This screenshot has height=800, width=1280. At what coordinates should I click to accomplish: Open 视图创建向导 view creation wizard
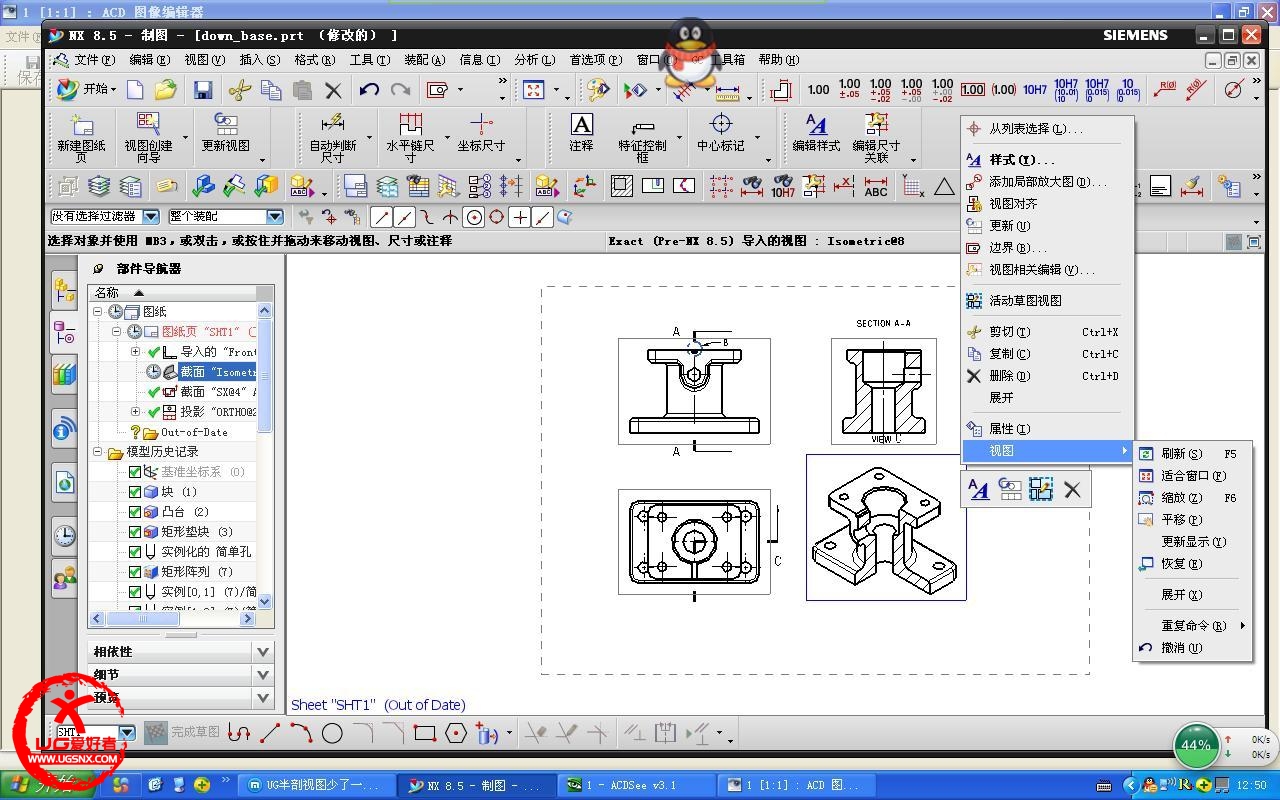point(148,138)
